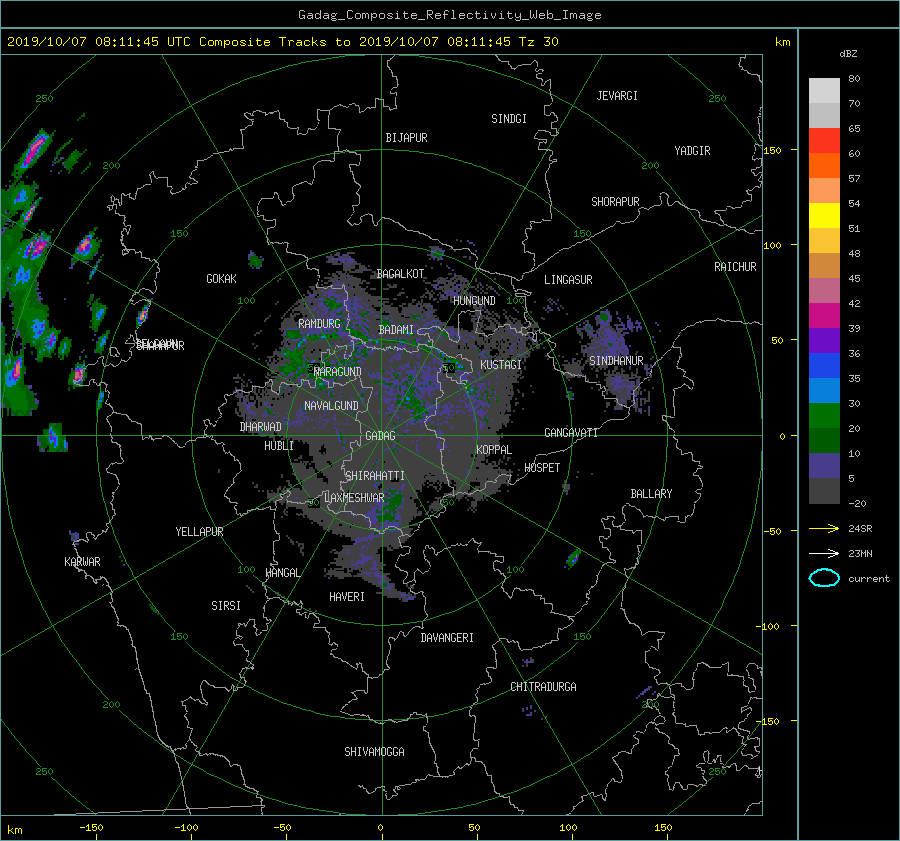Screen dimensions: 900x841
Task: Click the YELLAPUR city label
Action: [199, 532]
